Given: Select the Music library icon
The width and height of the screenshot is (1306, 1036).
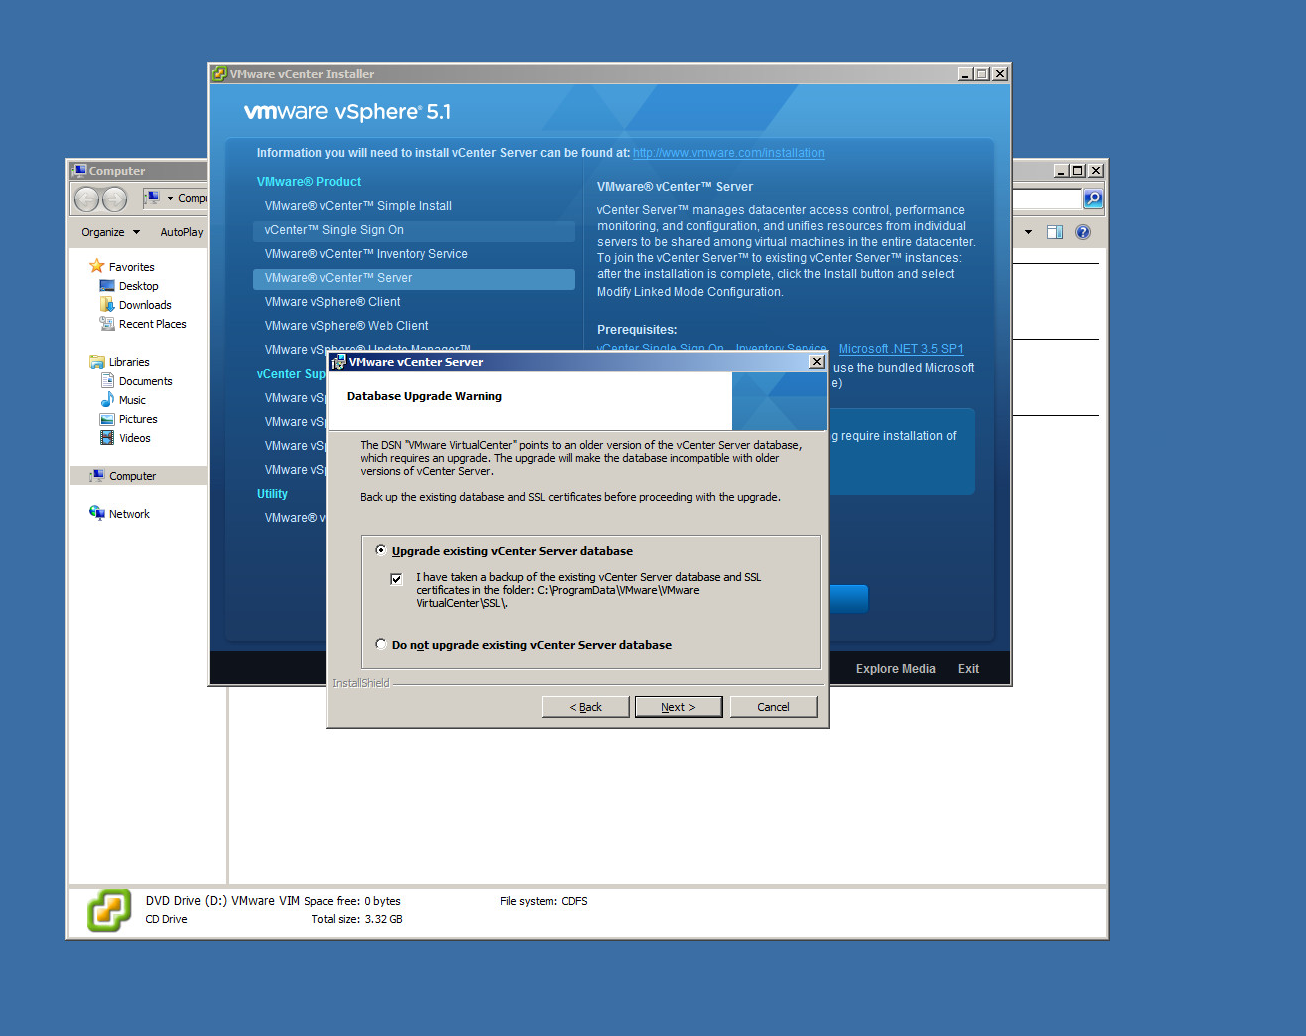Looking at the screenshot, I should [x=107, y=400].
